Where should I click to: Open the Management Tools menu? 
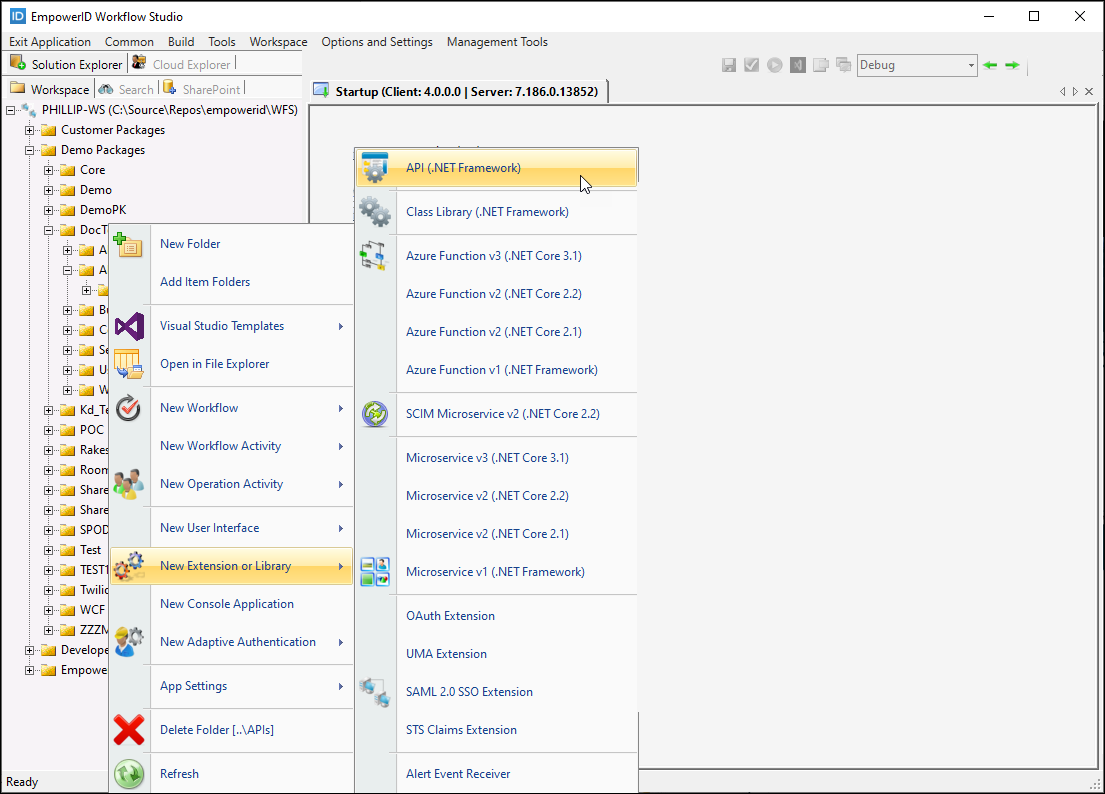point(497,42)
